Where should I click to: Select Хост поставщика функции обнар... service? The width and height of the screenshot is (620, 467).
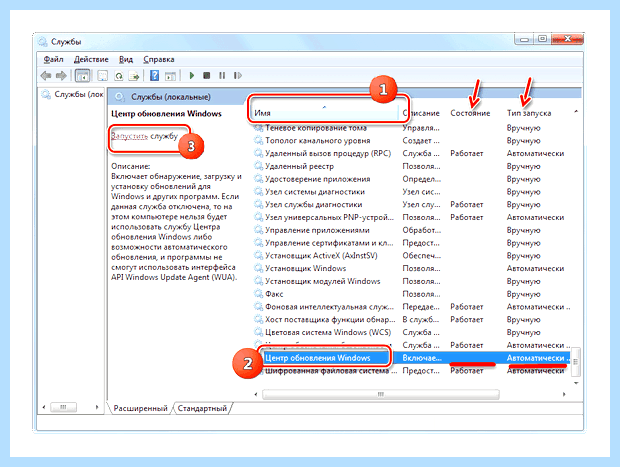point(330,320)
